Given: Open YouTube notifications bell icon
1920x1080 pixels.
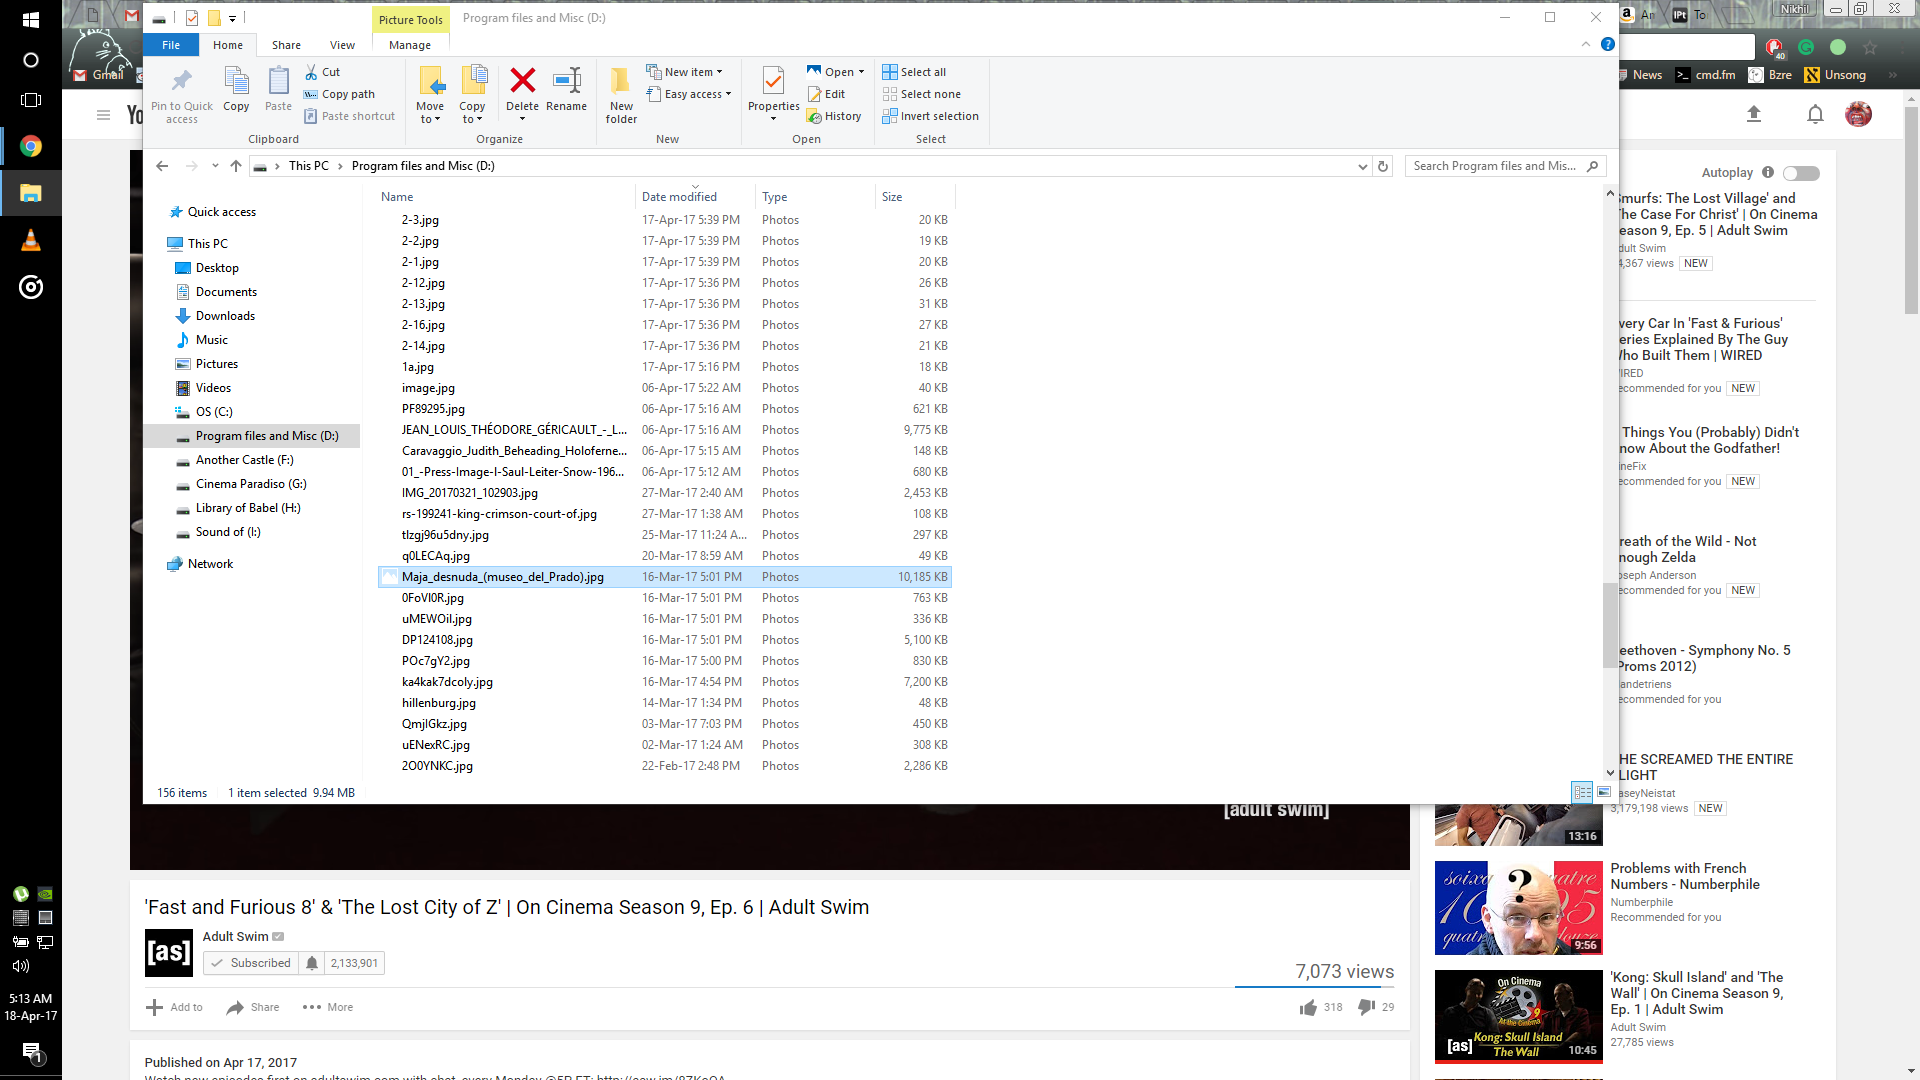Looking at the screenshot, I should pos(1815,114).
